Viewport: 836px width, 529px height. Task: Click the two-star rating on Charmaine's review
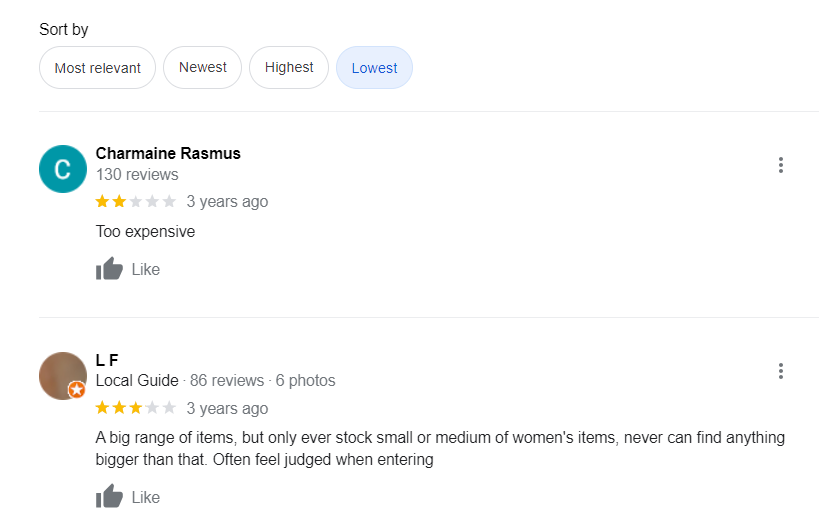click(x=135, y=201)
